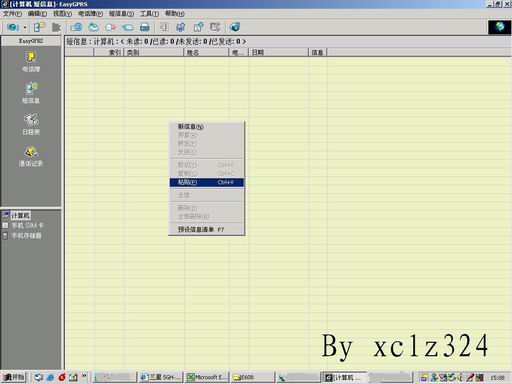Open the 短信息(S) menu in menu bar
512x384 pixels.
pos(121,13)
